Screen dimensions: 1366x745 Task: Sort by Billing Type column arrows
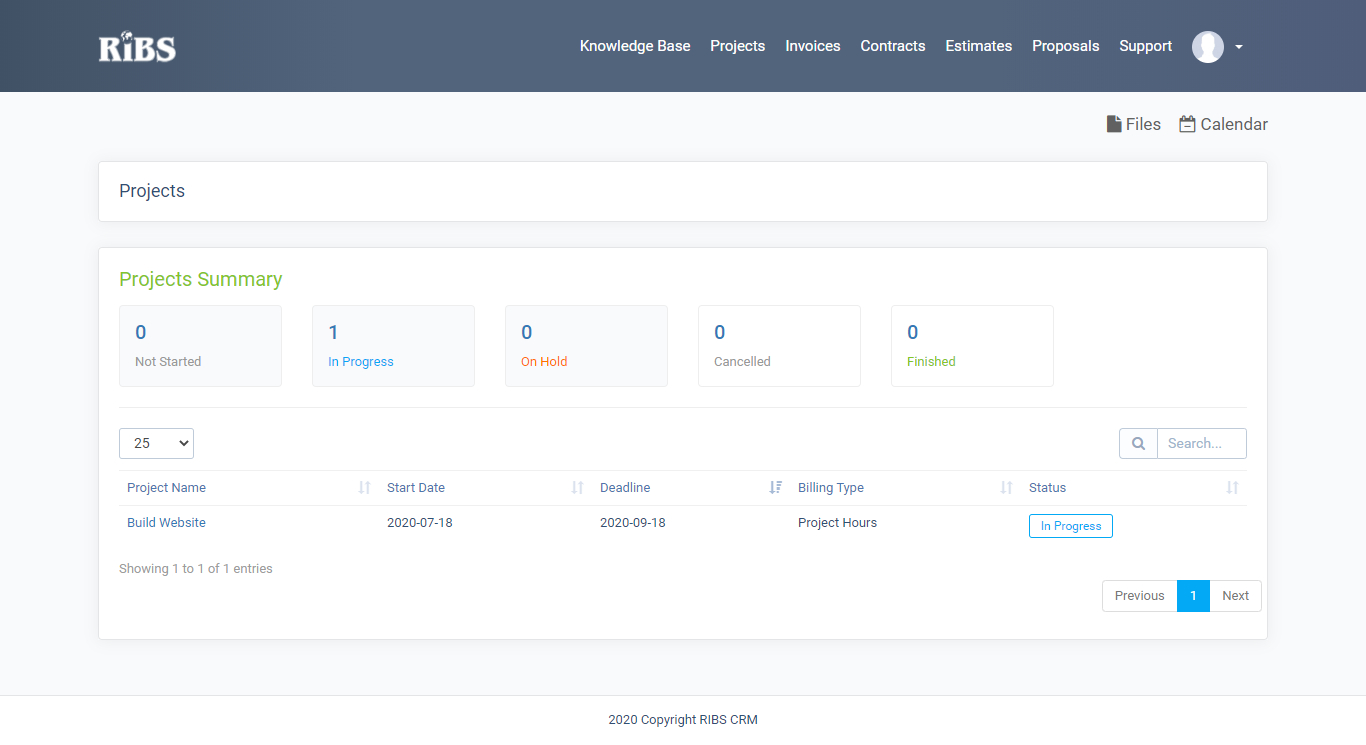pyautogui.click(x=1006, y=488)
